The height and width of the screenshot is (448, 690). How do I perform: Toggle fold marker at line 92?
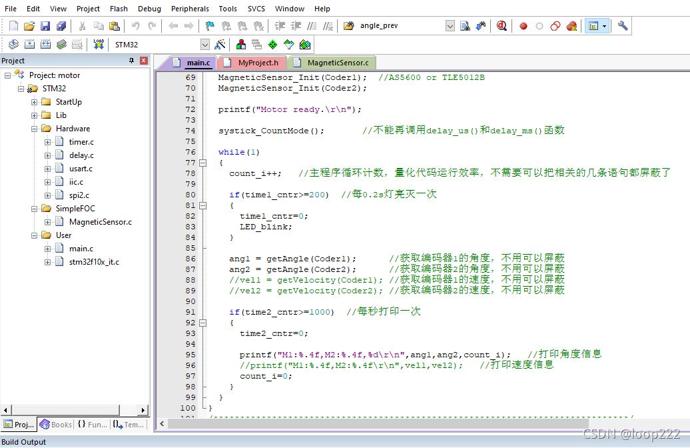click(x=203, y=323)
